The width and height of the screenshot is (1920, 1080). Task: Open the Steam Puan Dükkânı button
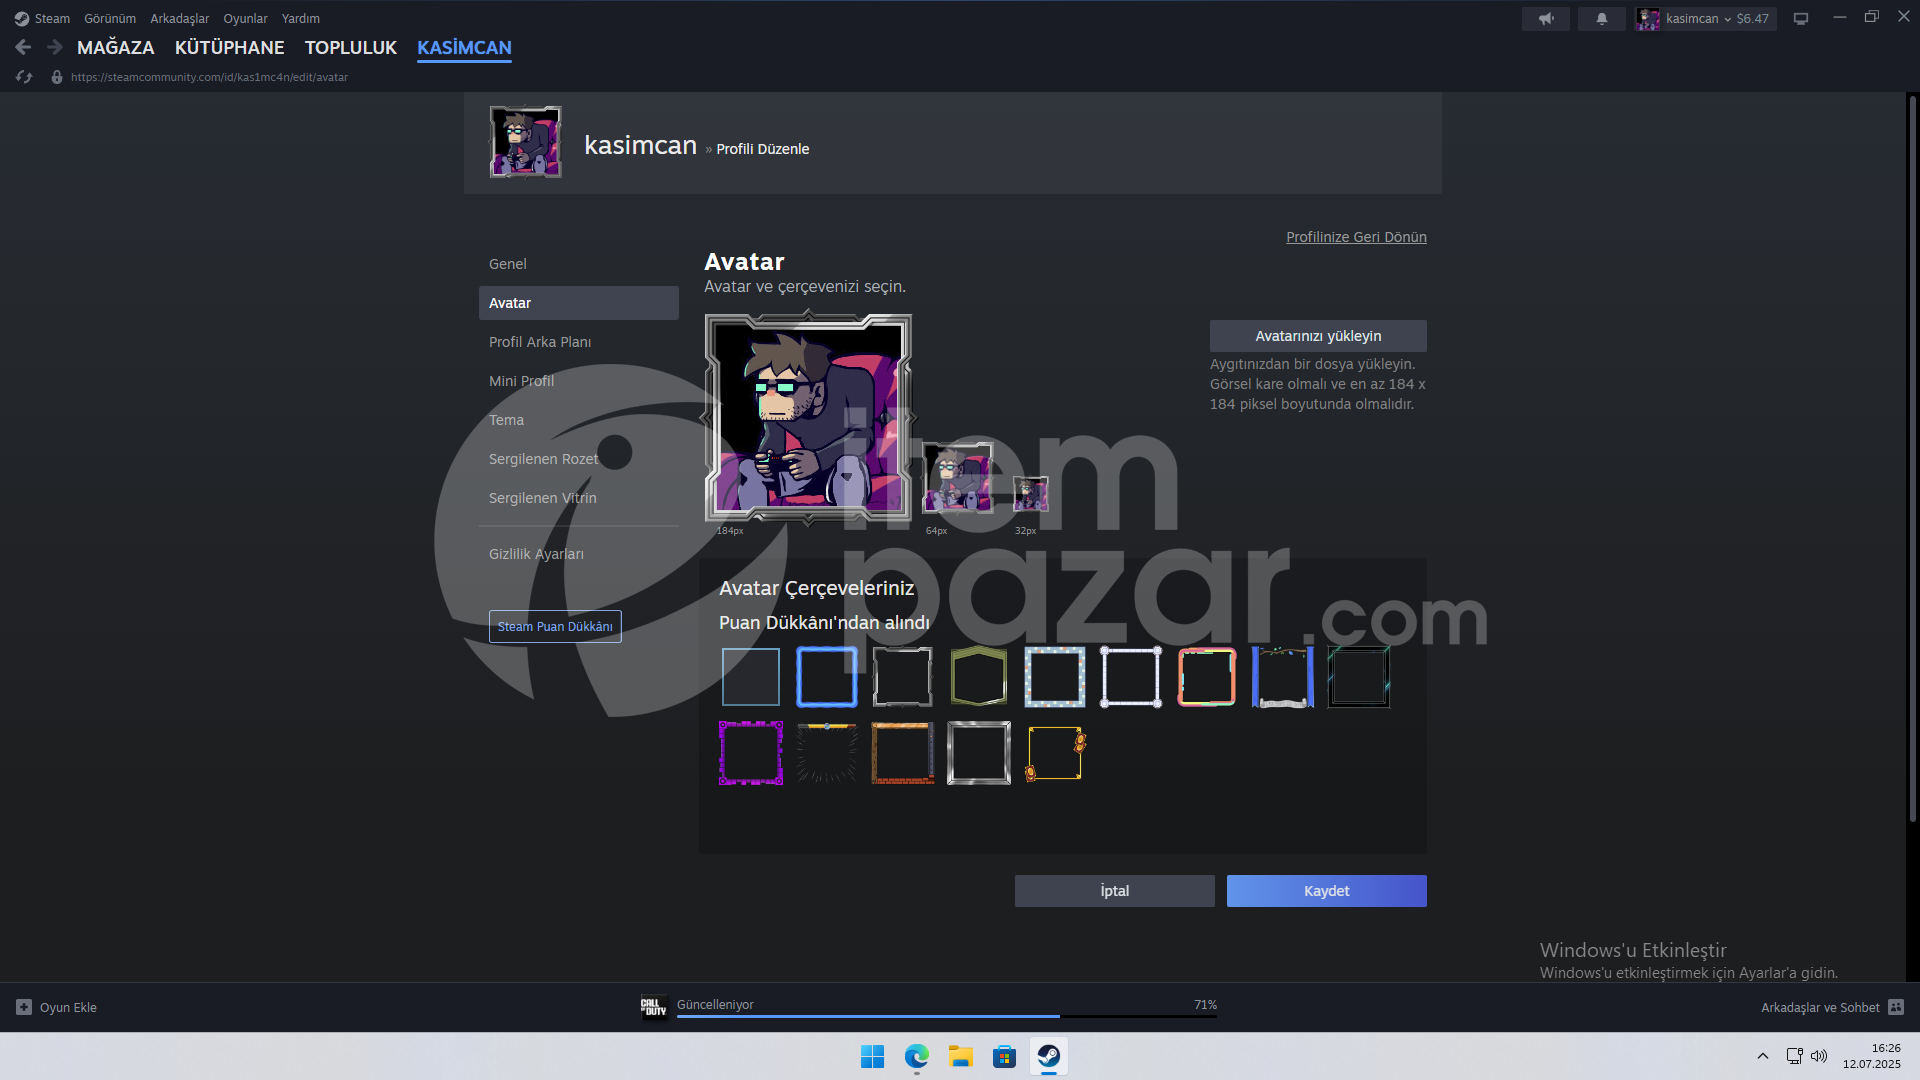point(555,627)
